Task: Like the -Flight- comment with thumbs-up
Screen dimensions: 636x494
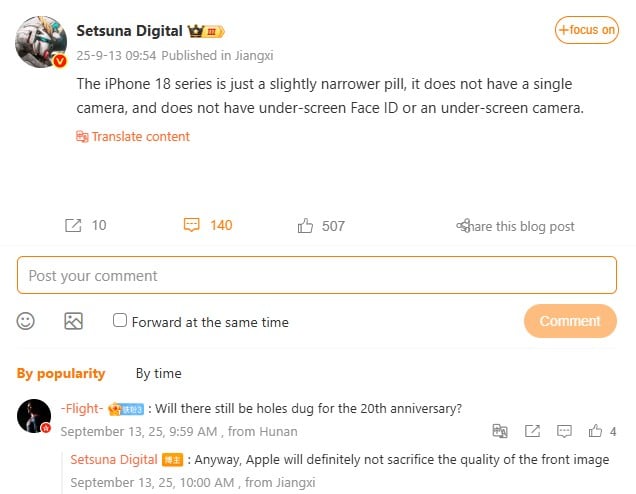Action: click(x=596, y=432)
